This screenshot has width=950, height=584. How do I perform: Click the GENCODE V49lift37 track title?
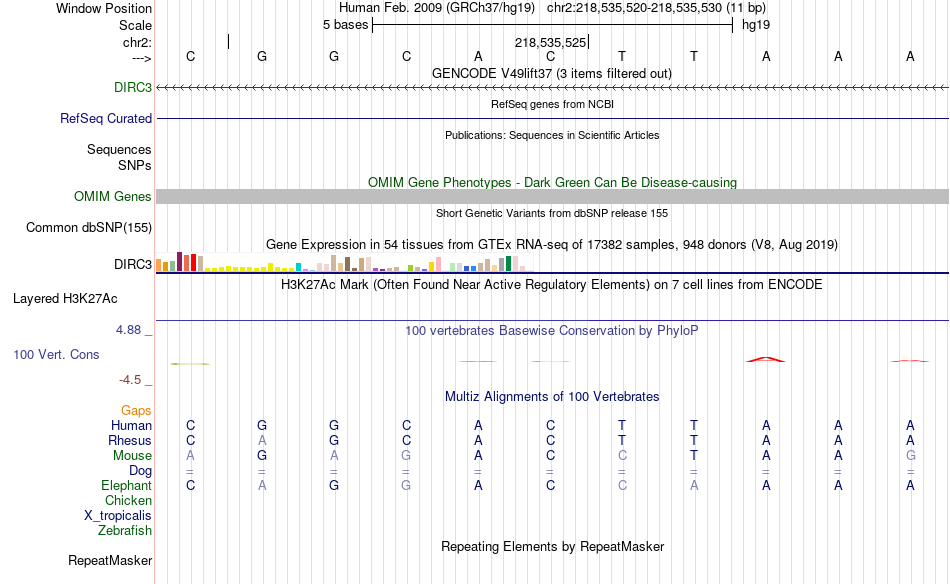pyautogui.click(x=552, y=73)
